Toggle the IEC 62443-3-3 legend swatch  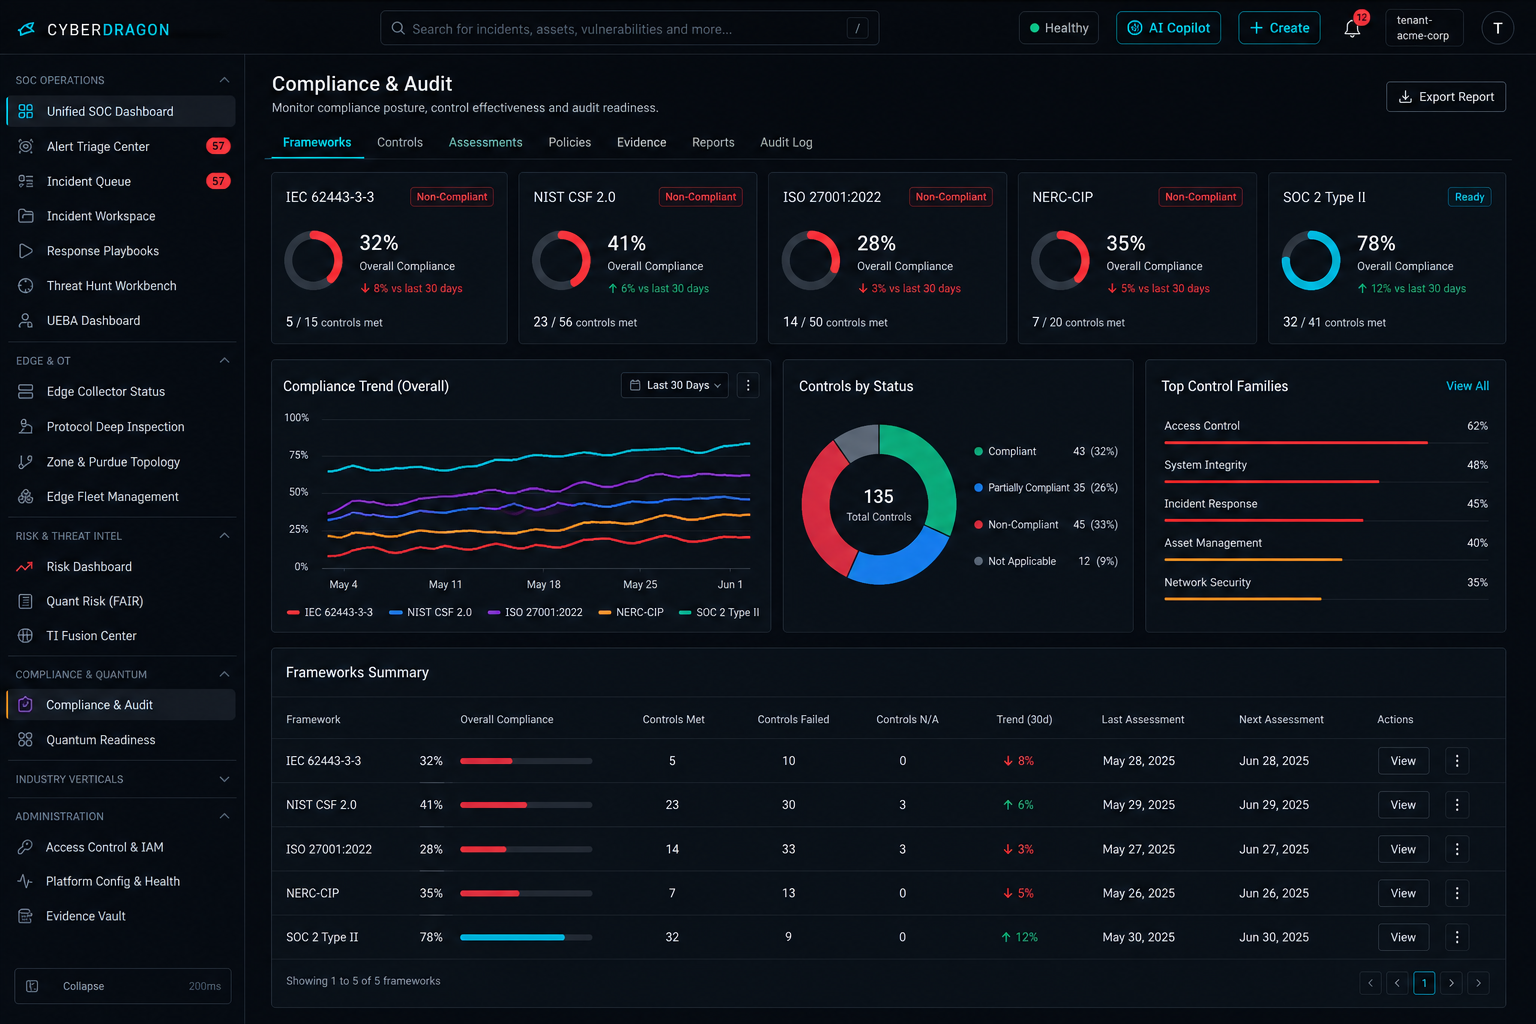(293, 613)
